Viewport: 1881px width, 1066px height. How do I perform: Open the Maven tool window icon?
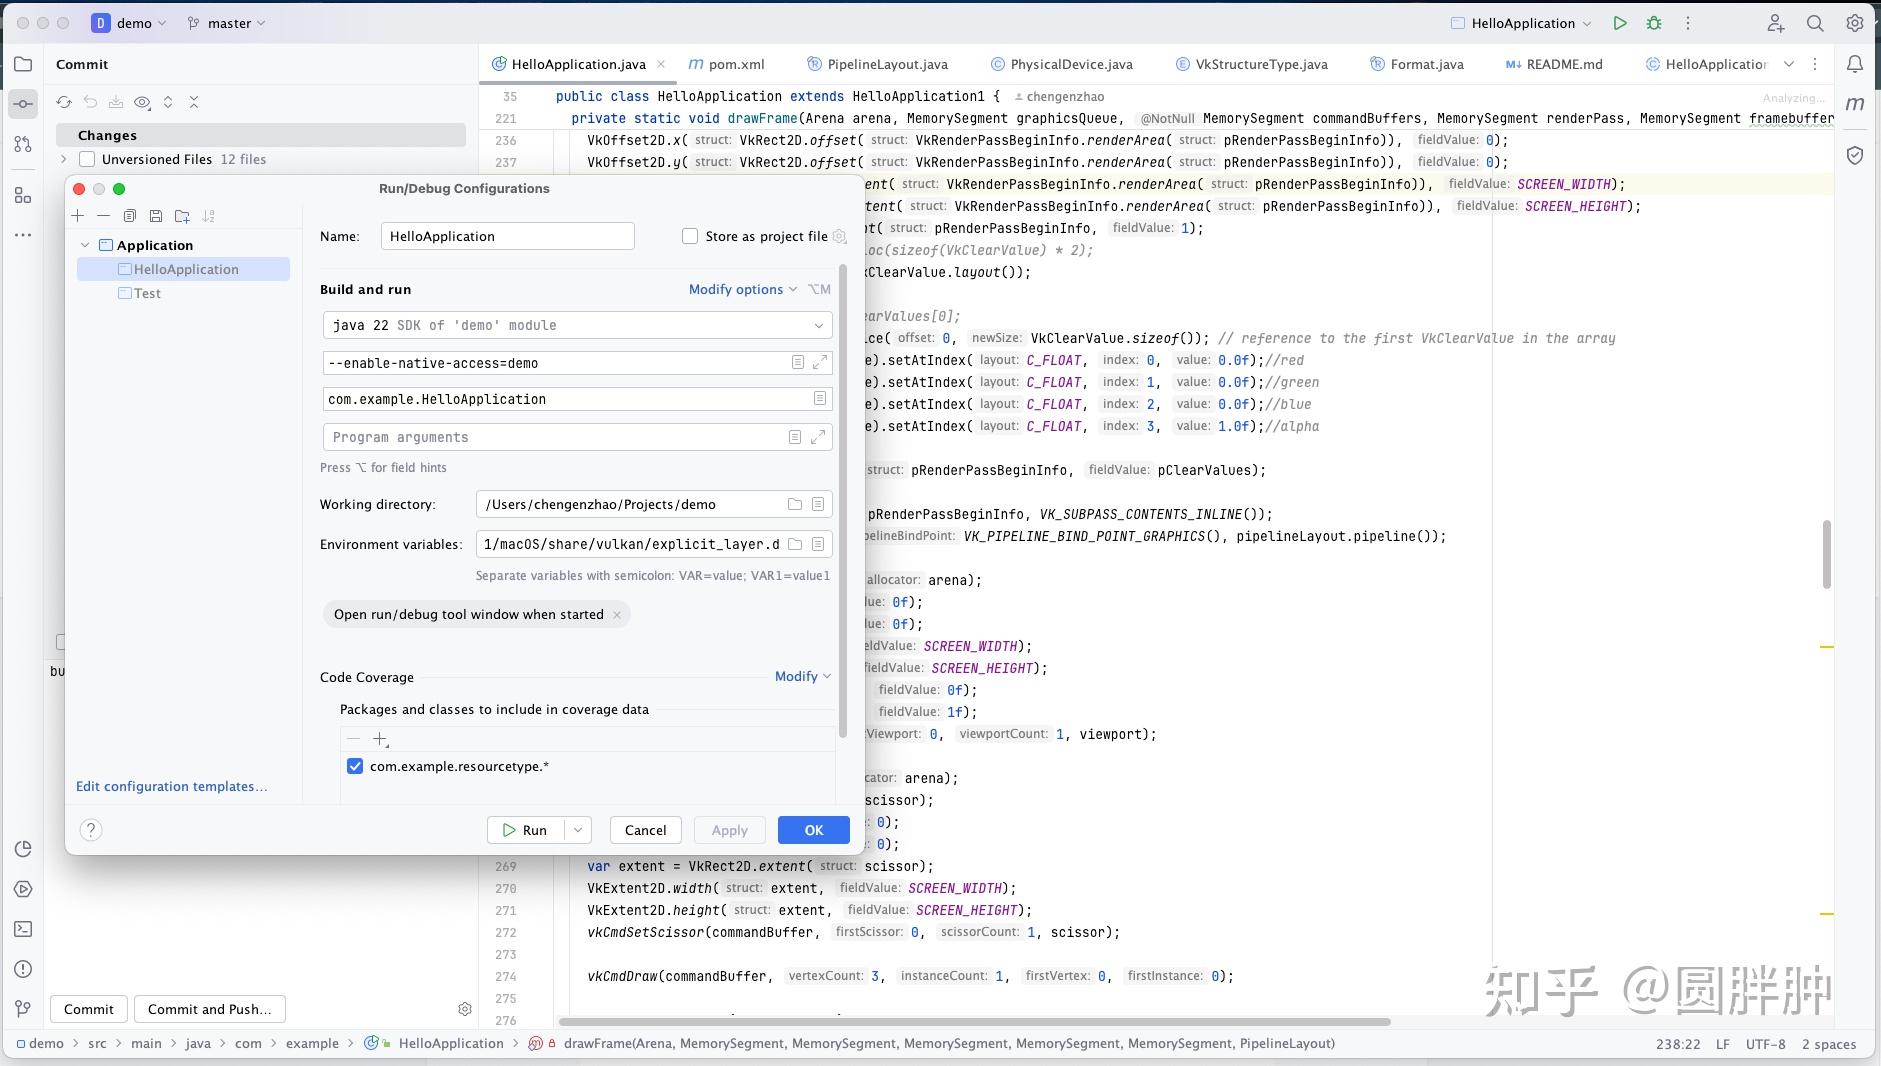(1854, 103)
